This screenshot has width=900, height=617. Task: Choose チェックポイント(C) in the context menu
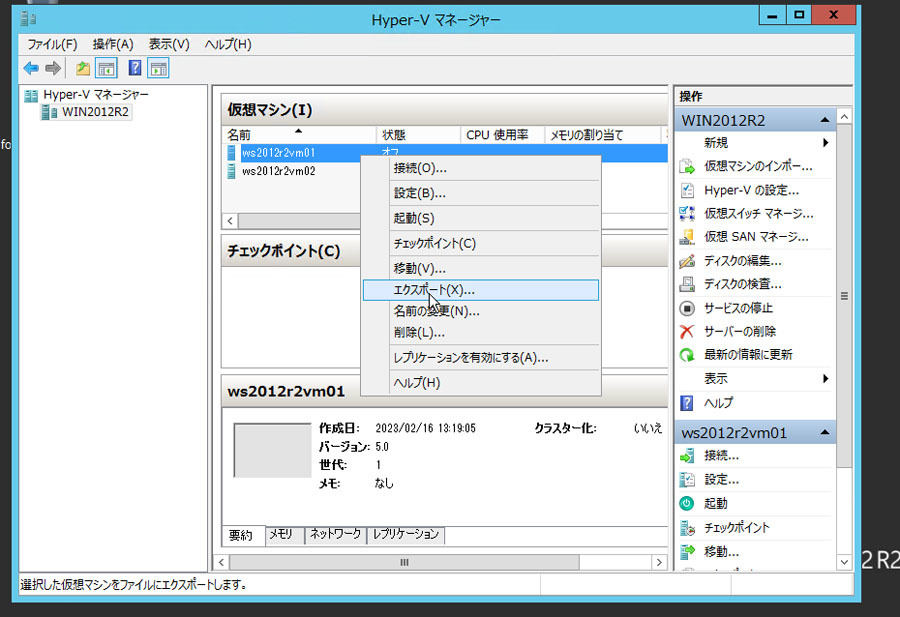pos(481,243)
